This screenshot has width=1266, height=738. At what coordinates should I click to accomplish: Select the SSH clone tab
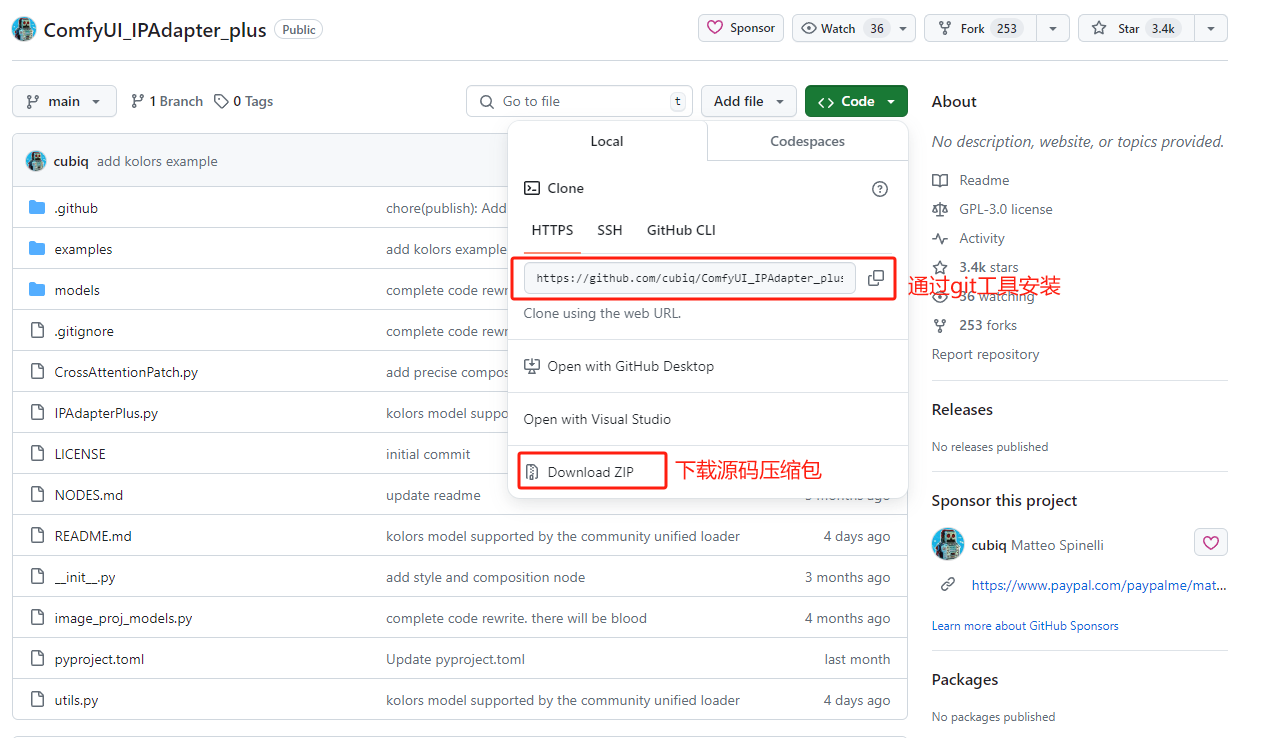(610, 230)
